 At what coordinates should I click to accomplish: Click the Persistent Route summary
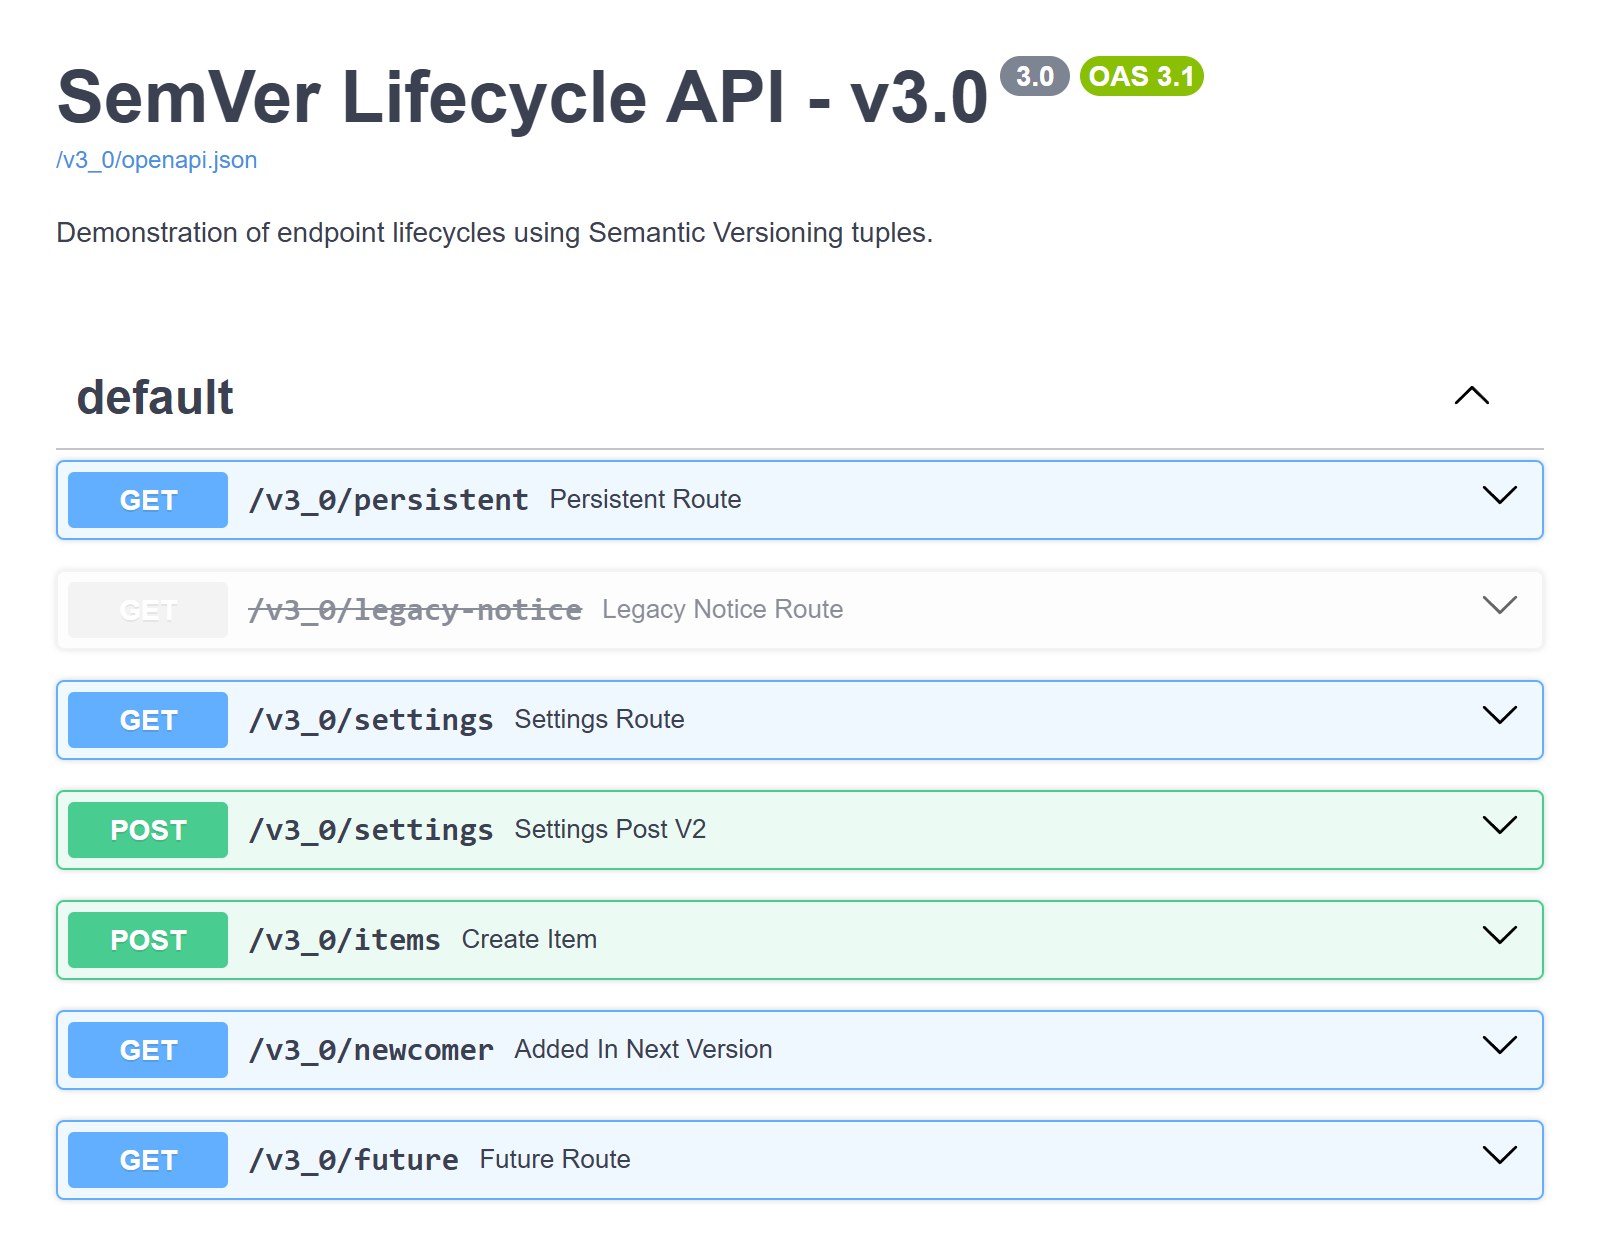(645, 499)
